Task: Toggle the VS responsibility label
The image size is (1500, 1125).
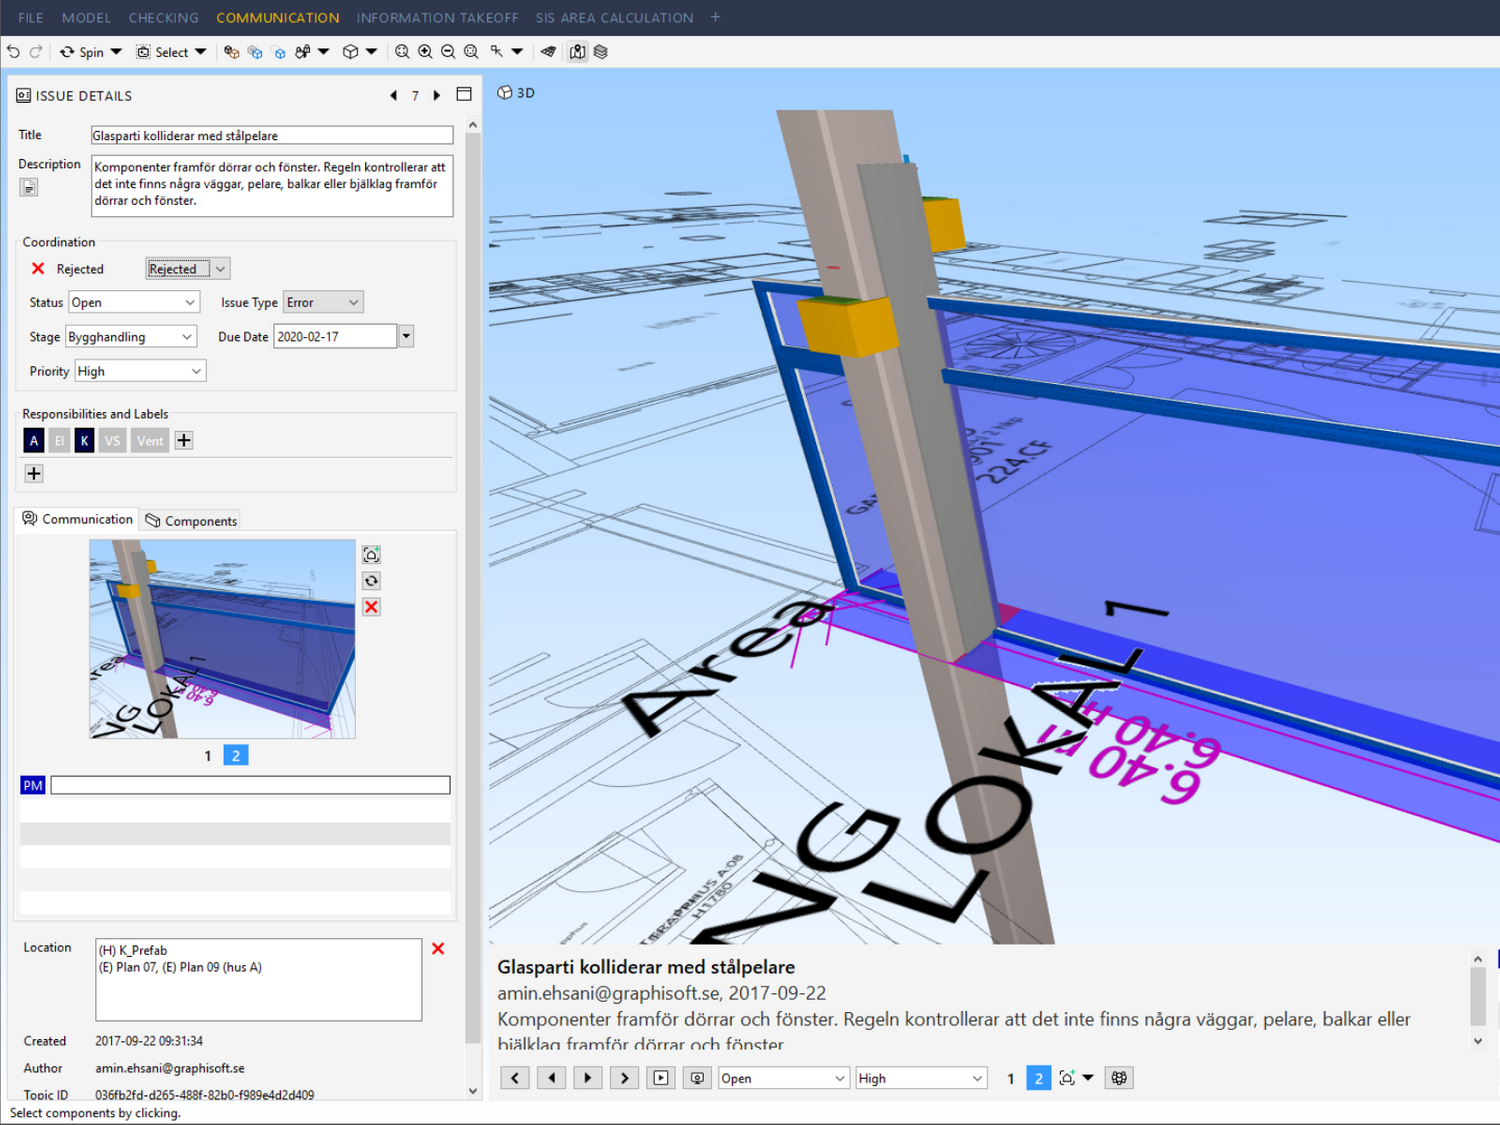Action: point(112,441)
